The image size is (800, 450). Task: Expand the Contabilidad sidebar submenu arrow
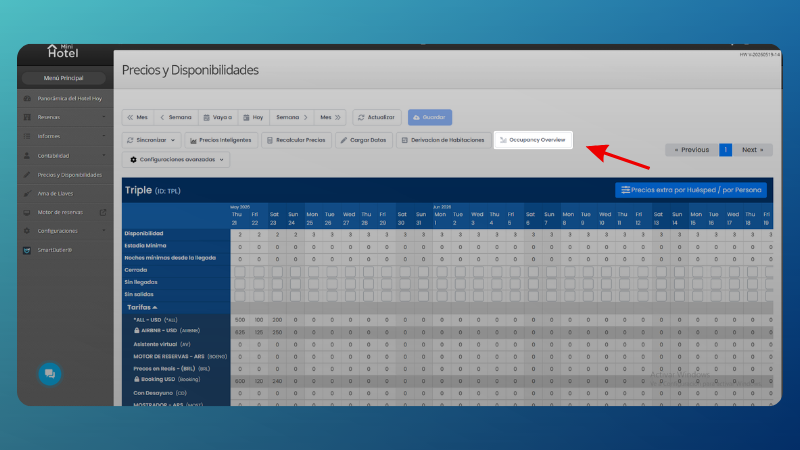pos(104,156)
